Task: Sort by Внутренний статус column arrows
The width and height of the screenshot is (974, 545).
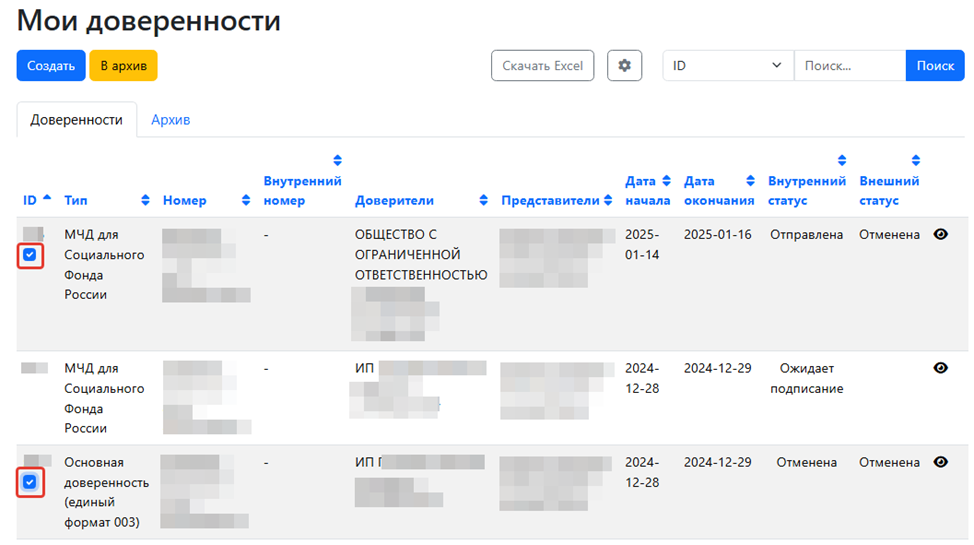Action: coord(842,160)
